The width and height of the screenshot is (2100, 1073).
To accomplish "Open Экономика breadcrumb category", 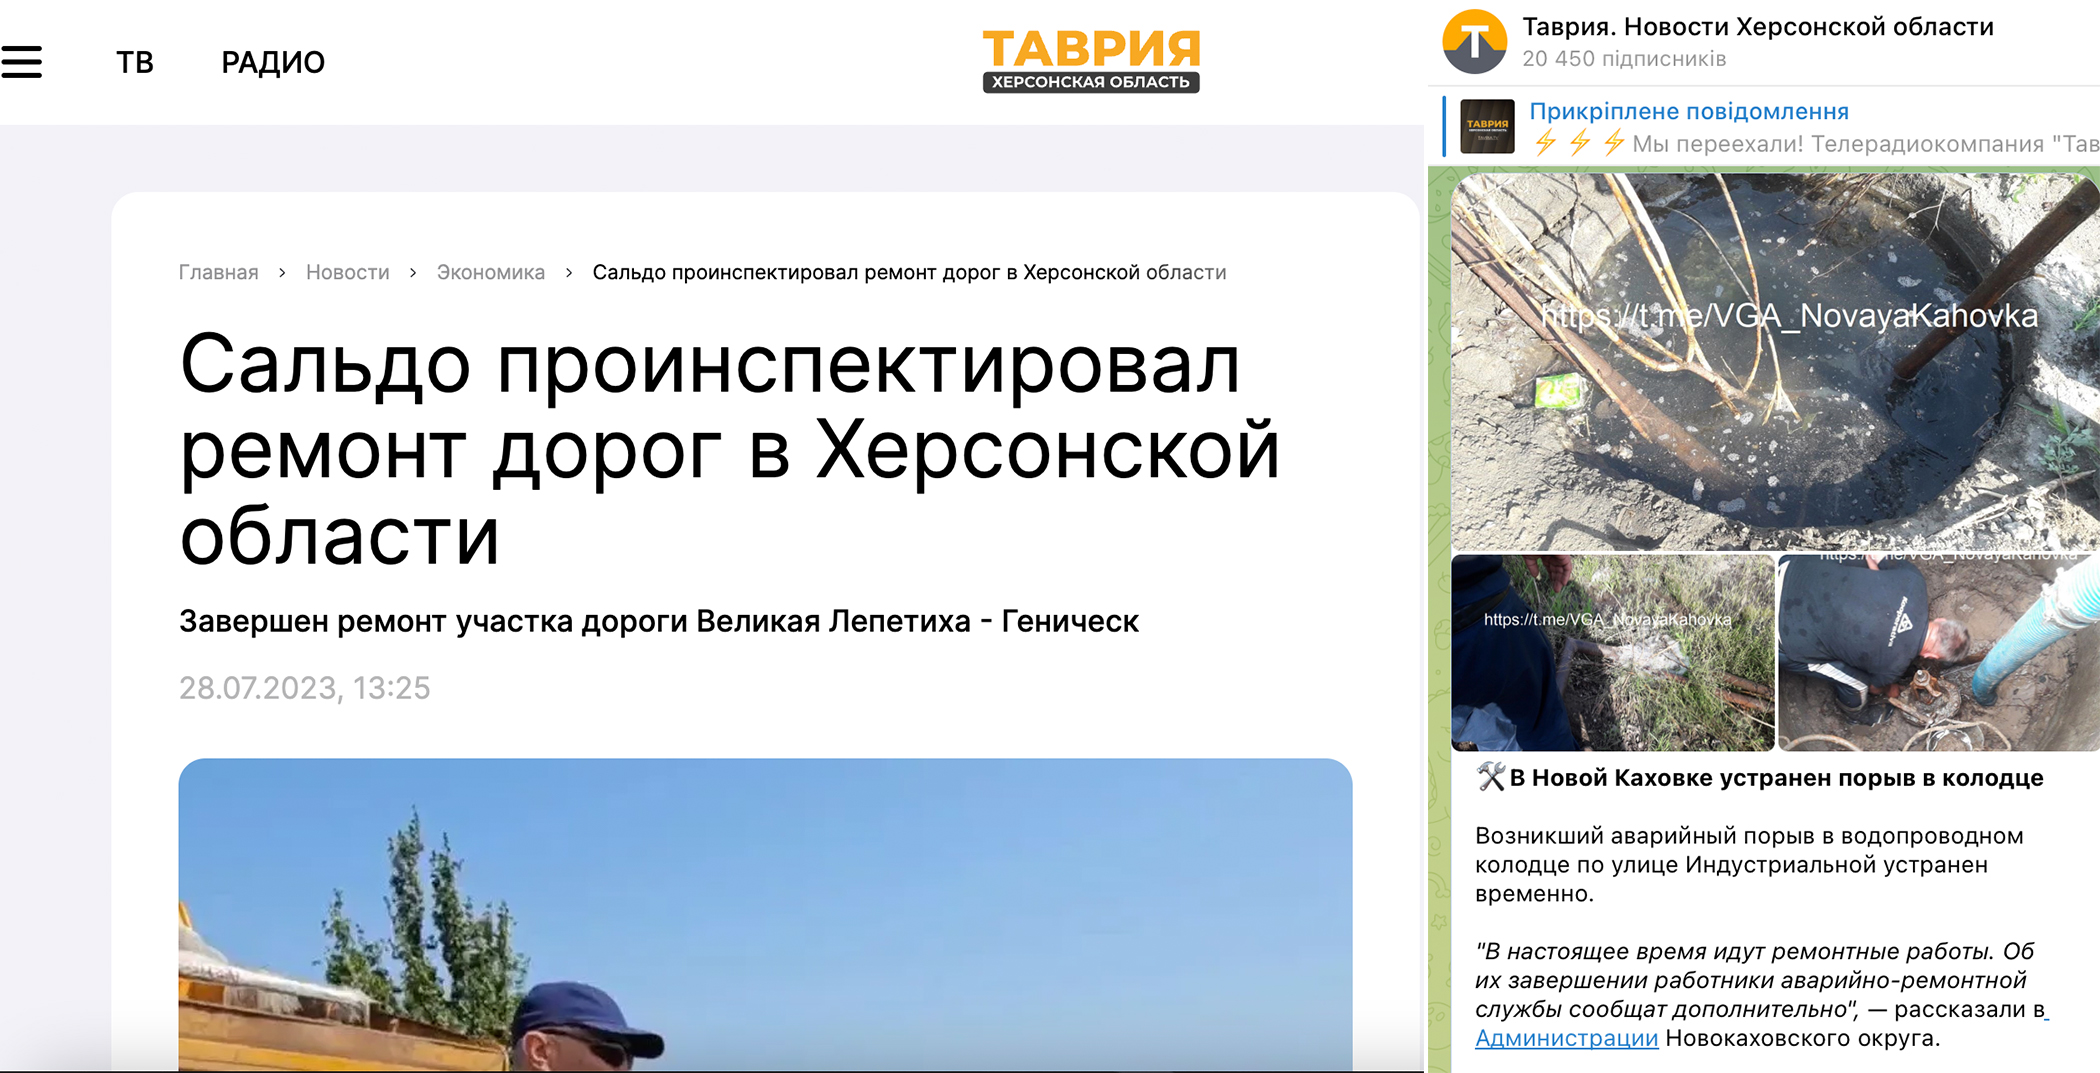I will tap(490, 272).
